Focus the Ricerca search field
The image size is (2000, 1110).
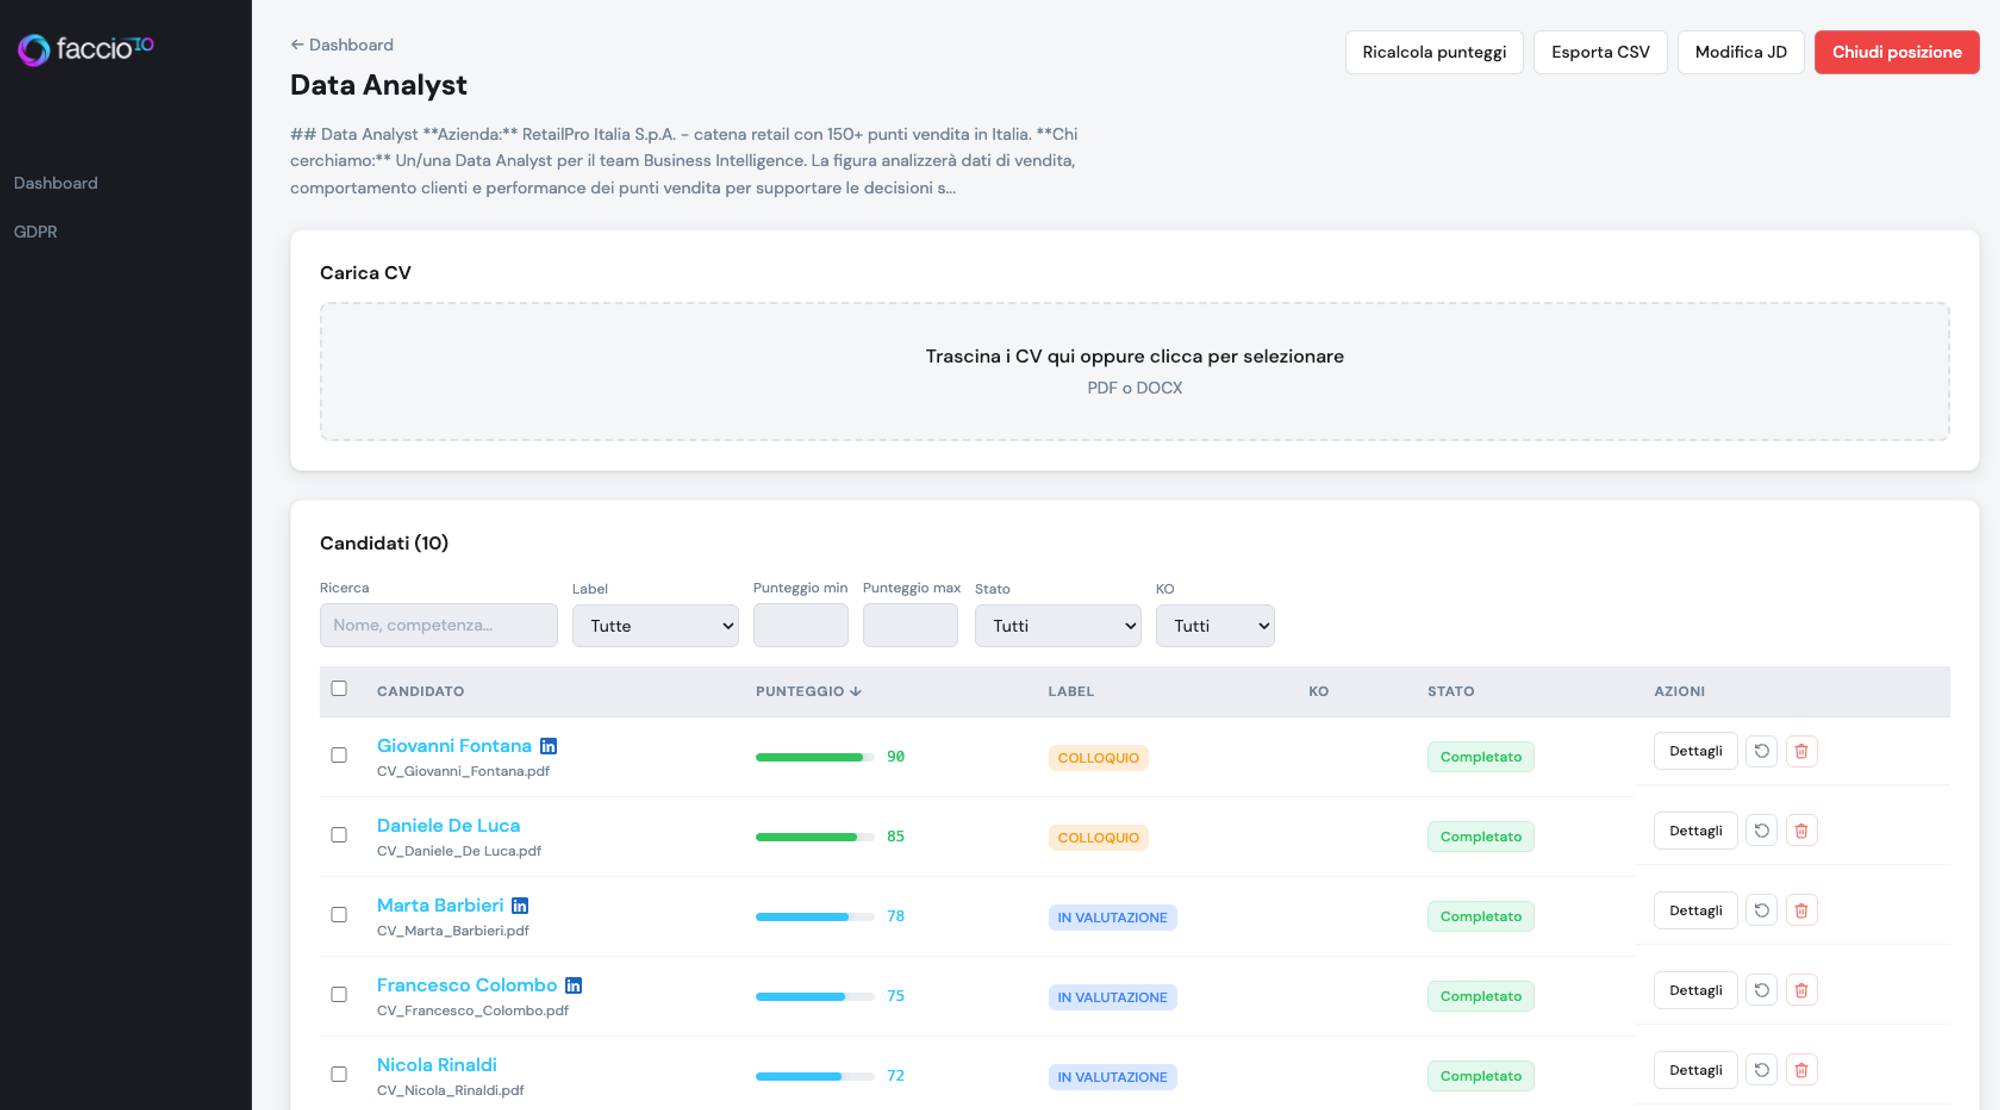439,626
